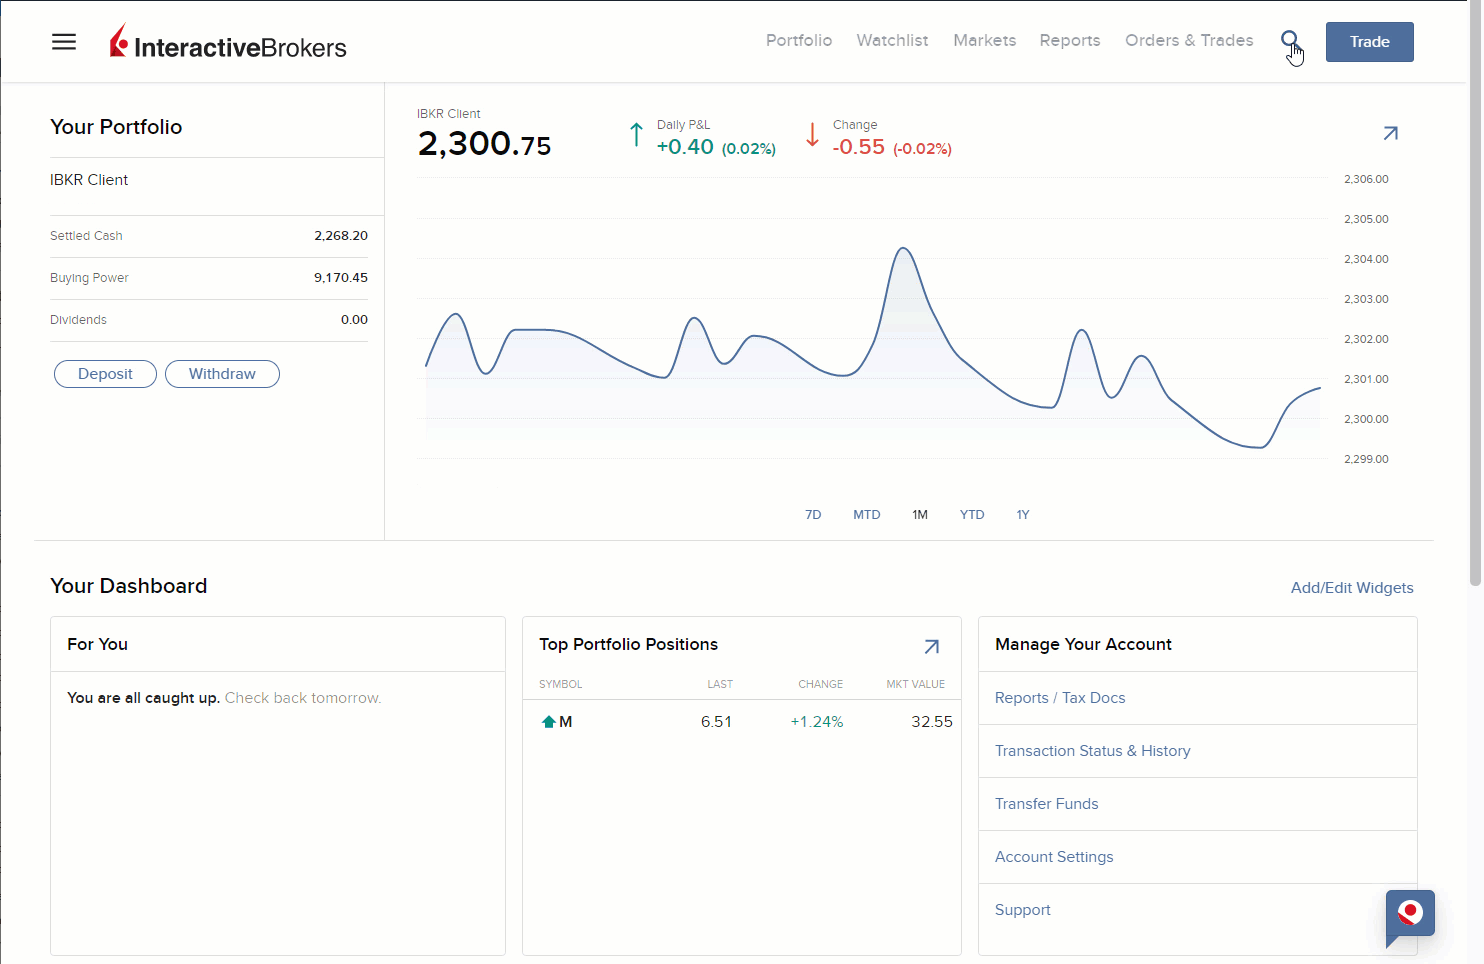Open the search magnifier icon
The width and height of the screenshot is (1484, 964).
1290,41
